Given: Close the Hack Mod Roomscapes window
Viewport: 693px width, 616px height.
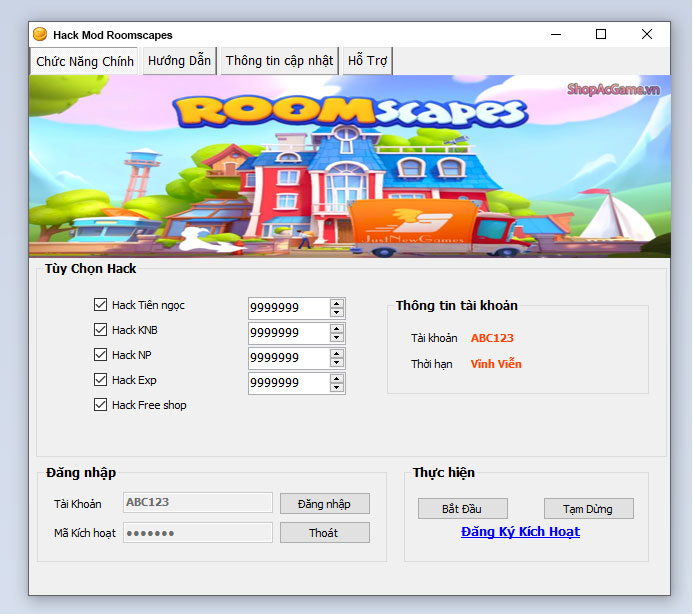Looking at the screenshot, I should click(x=647, y=34).
